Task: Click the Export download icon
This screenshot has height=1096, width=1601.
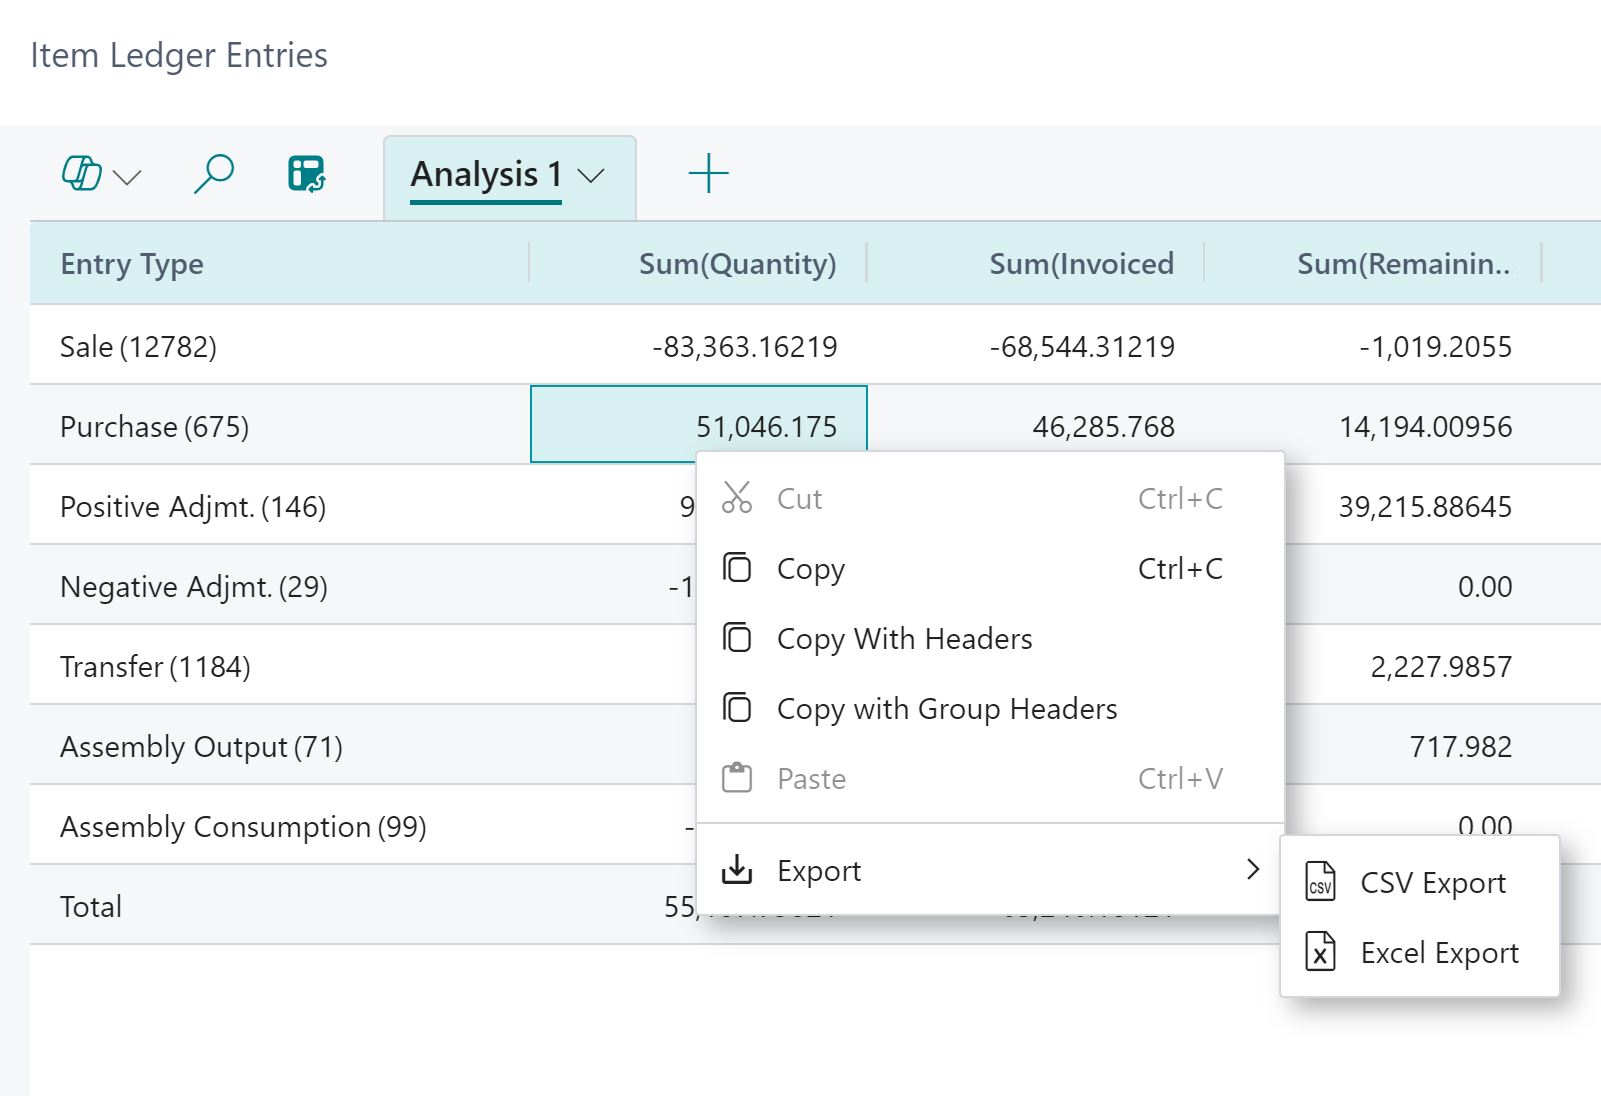Action: tap(738, 869)
